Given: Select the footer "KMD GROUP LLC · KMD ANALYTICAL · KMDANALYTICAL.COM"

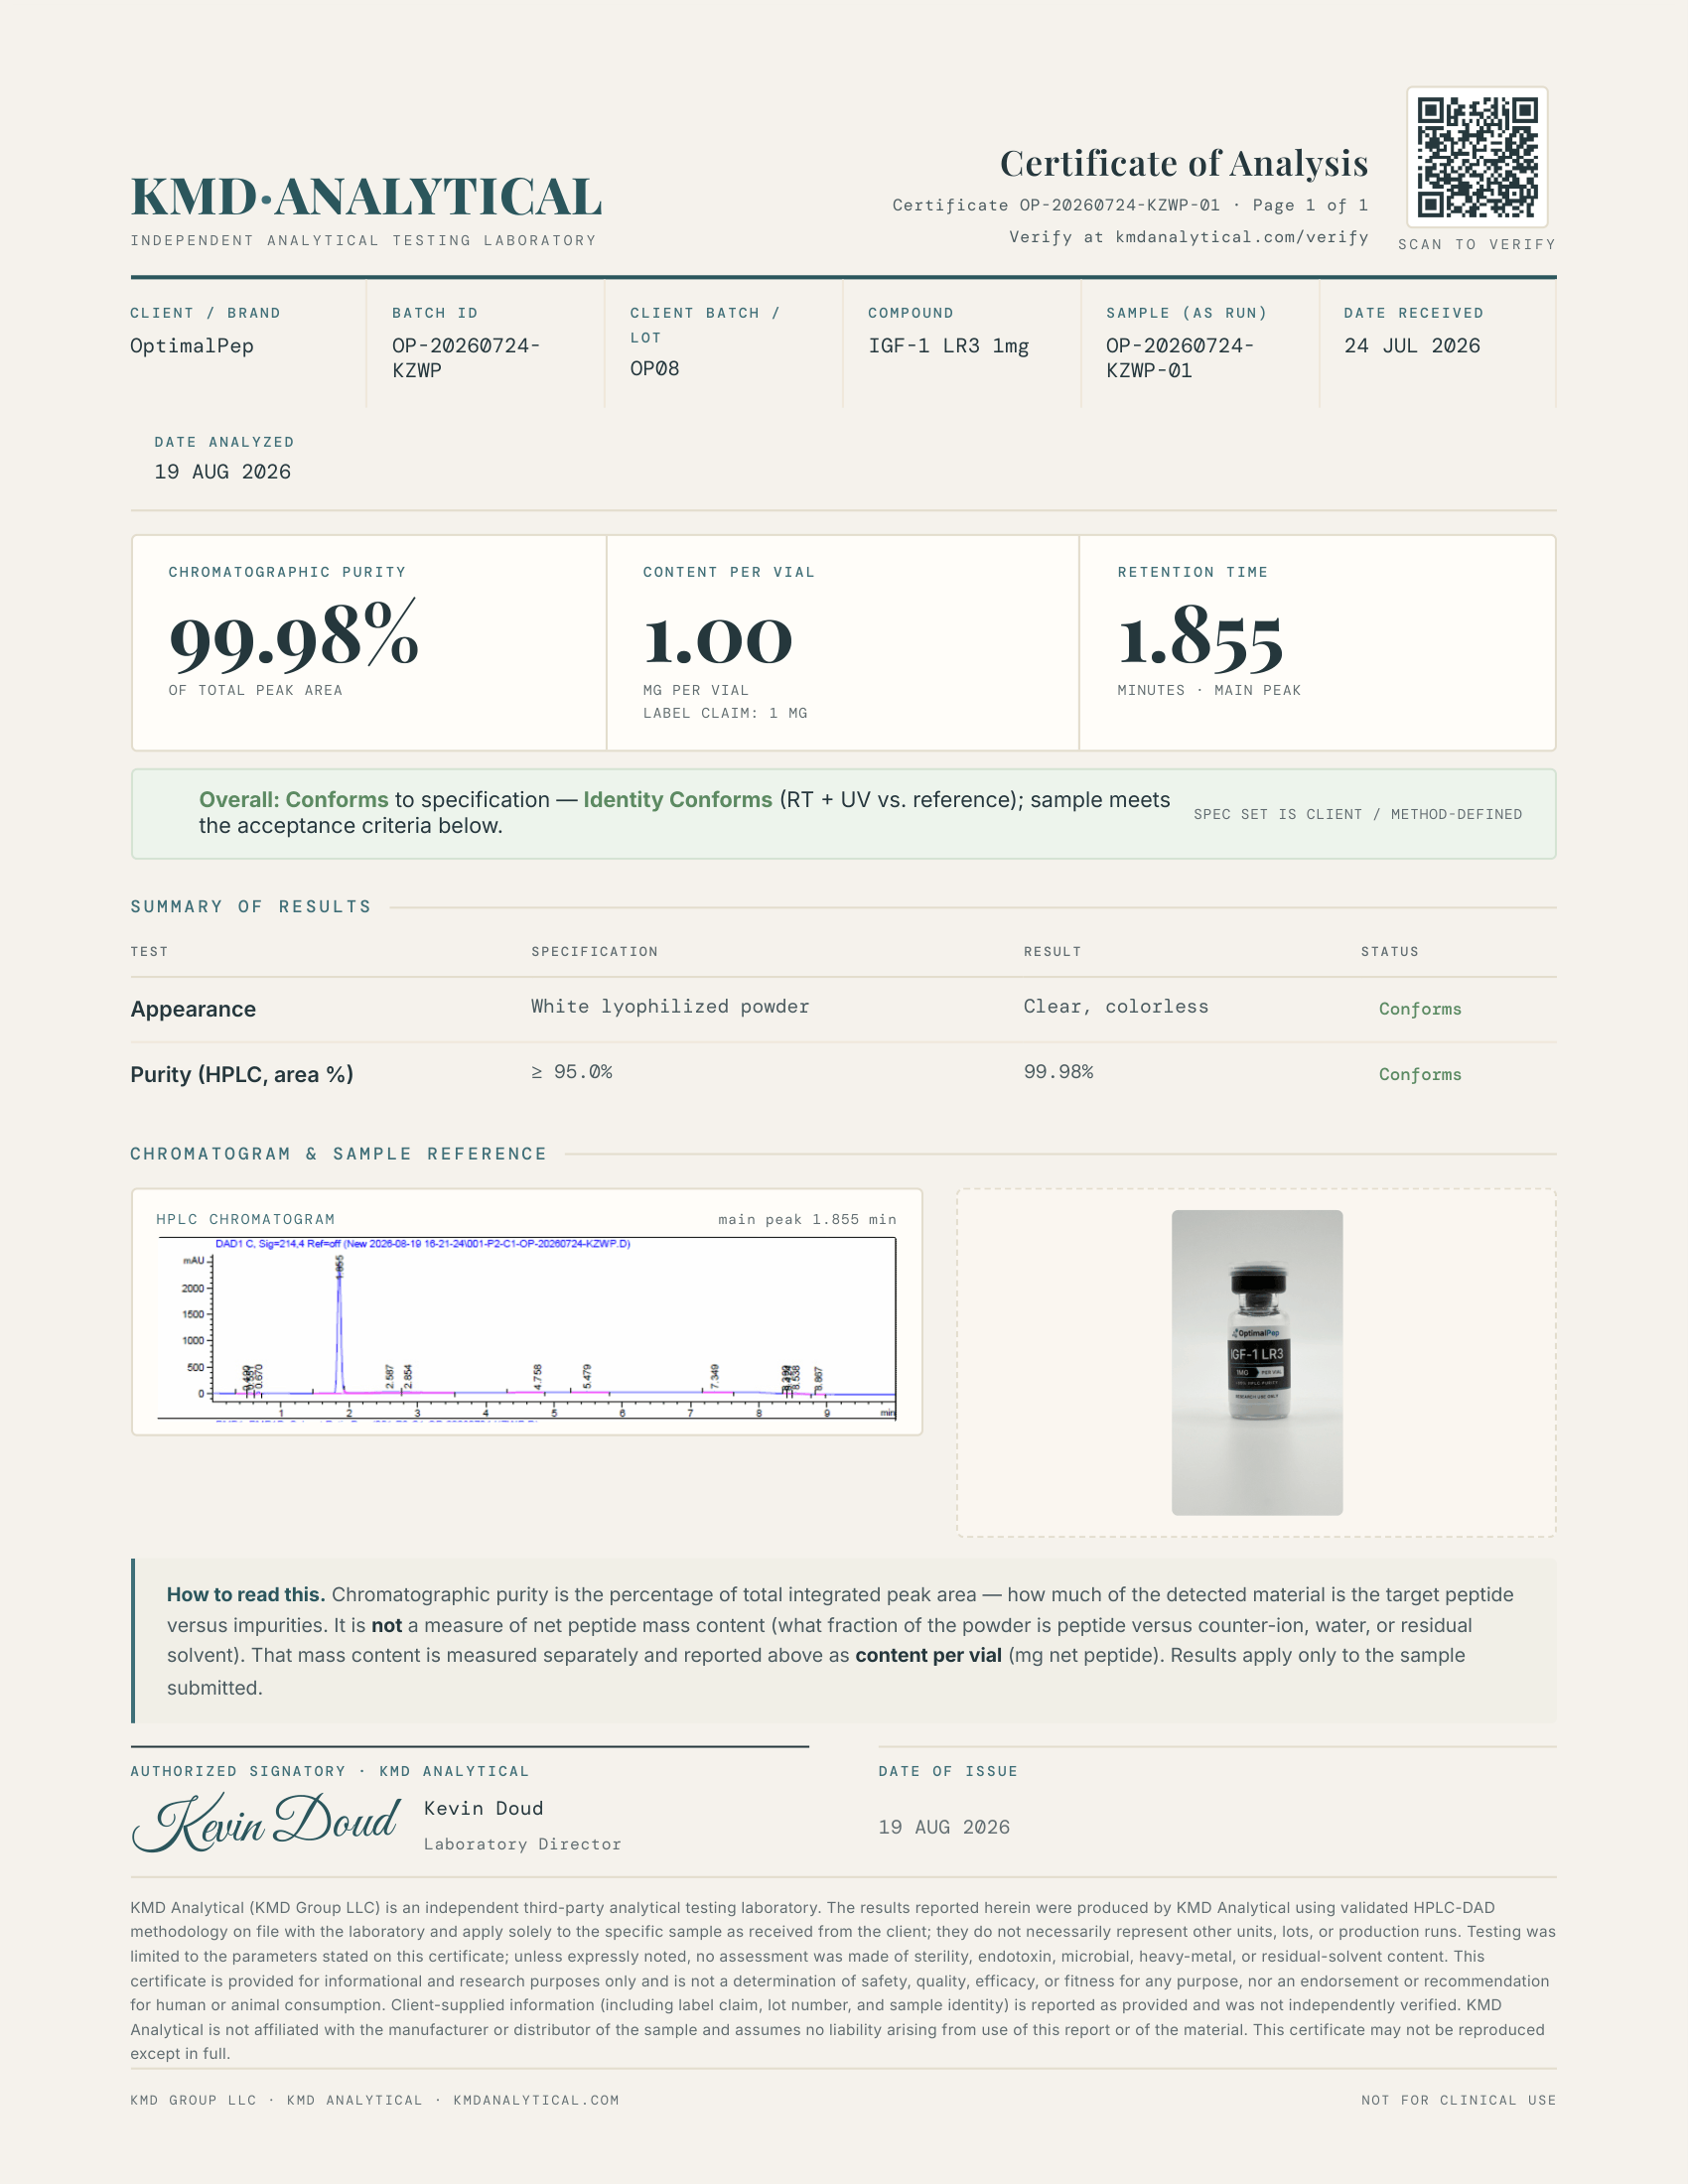Looking at the screenshot, I should click(375, 2100).
